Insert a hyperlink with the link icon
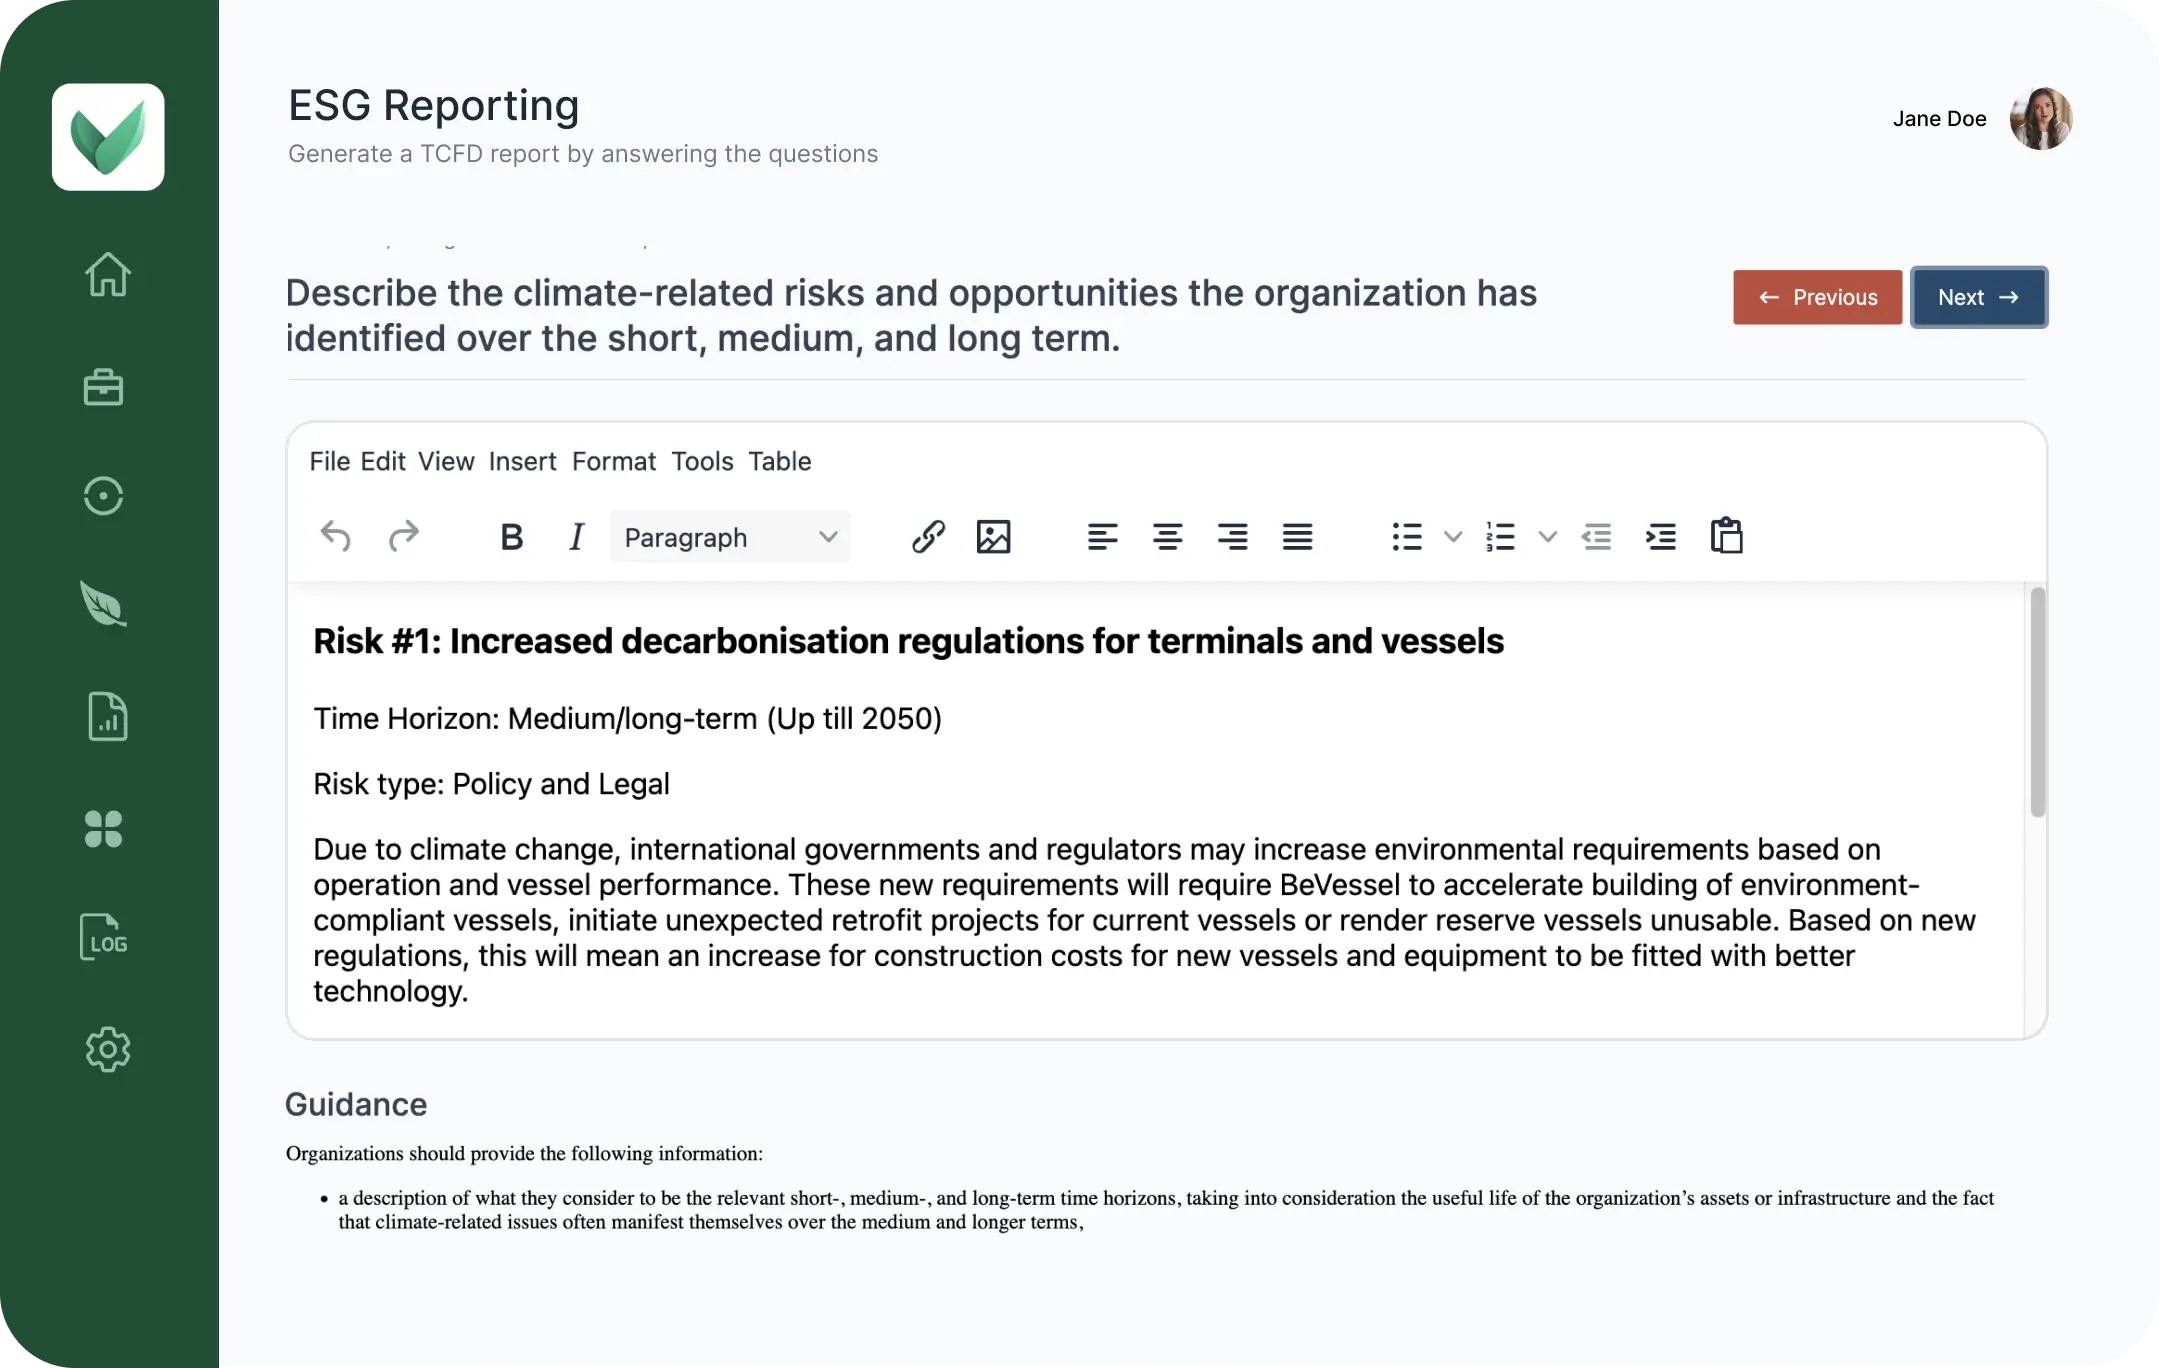The width and height of the screenshot is (2160, 1368). 928,537
